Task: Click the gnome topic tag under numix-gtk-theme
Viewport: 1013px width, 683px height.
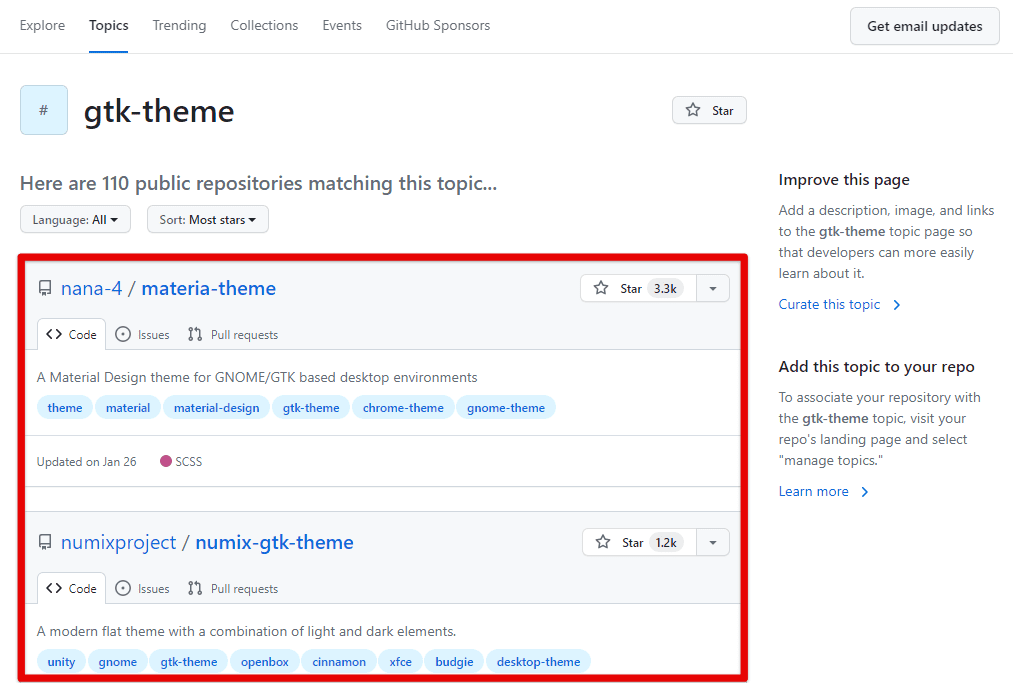Action: 118,662
